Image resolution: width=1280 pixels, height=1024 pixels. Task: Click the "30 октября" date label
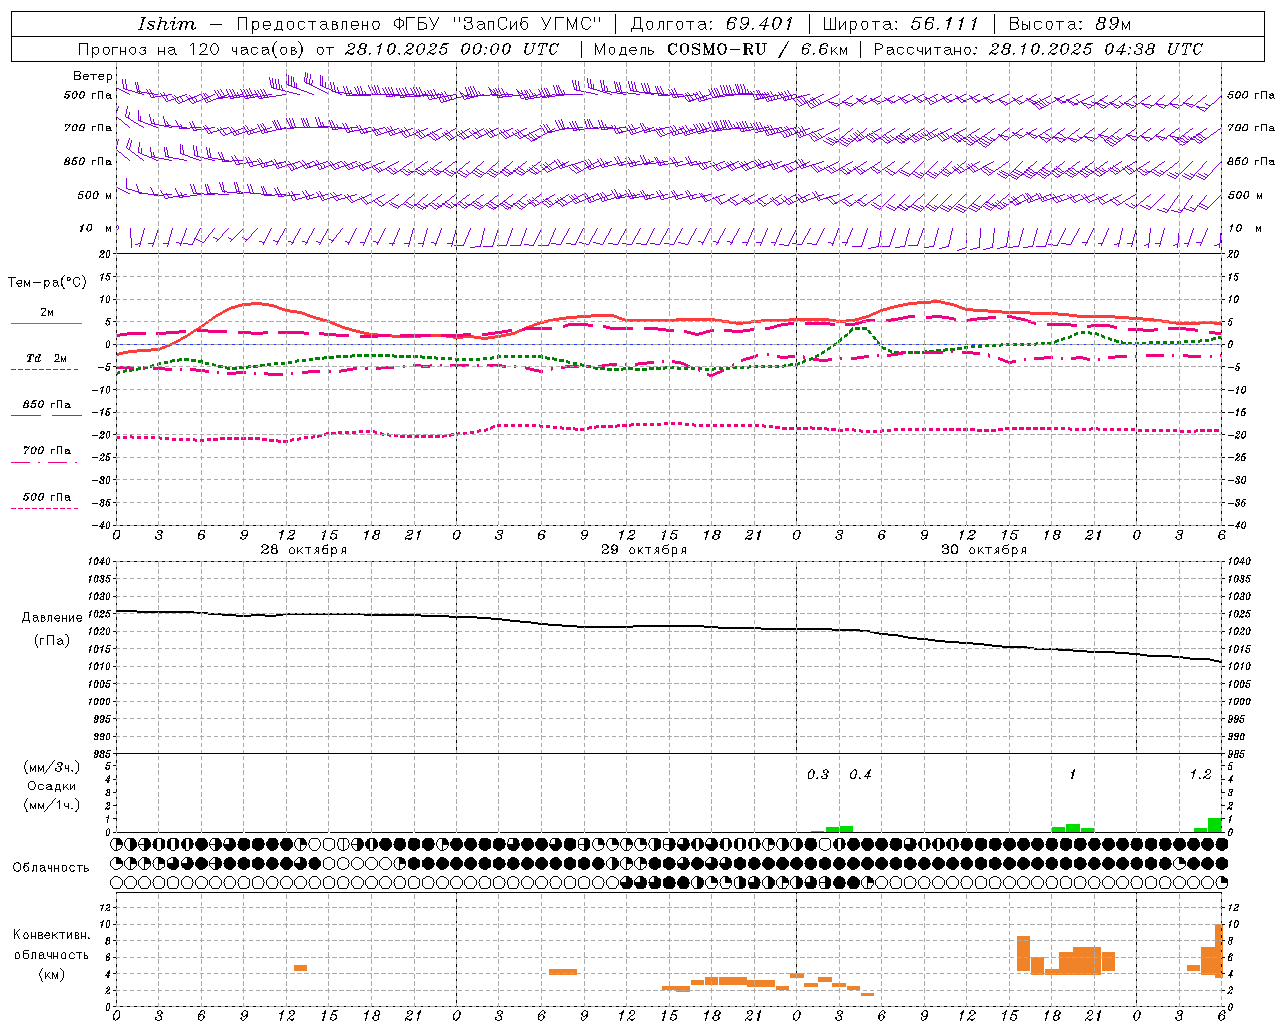984,550
